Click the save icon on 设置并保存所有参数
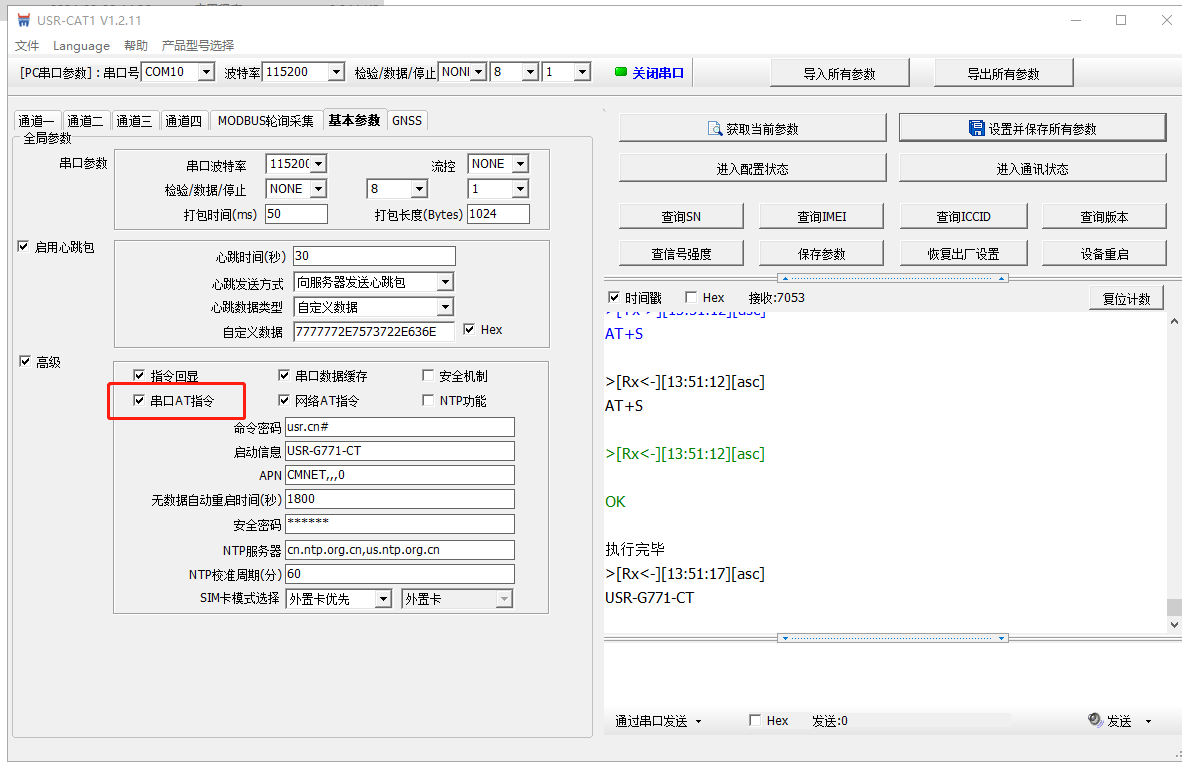Image resolution: width=1182 pixels, height=767 pixels. click(x=977, y=128)
